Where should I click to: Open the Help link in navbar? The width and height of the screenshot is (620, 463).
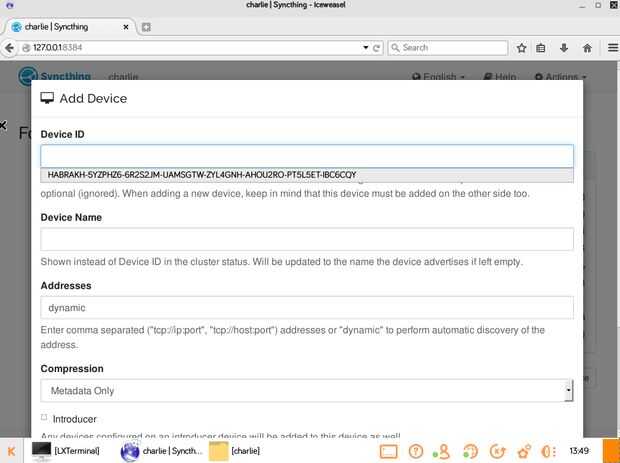coord(500,76)
